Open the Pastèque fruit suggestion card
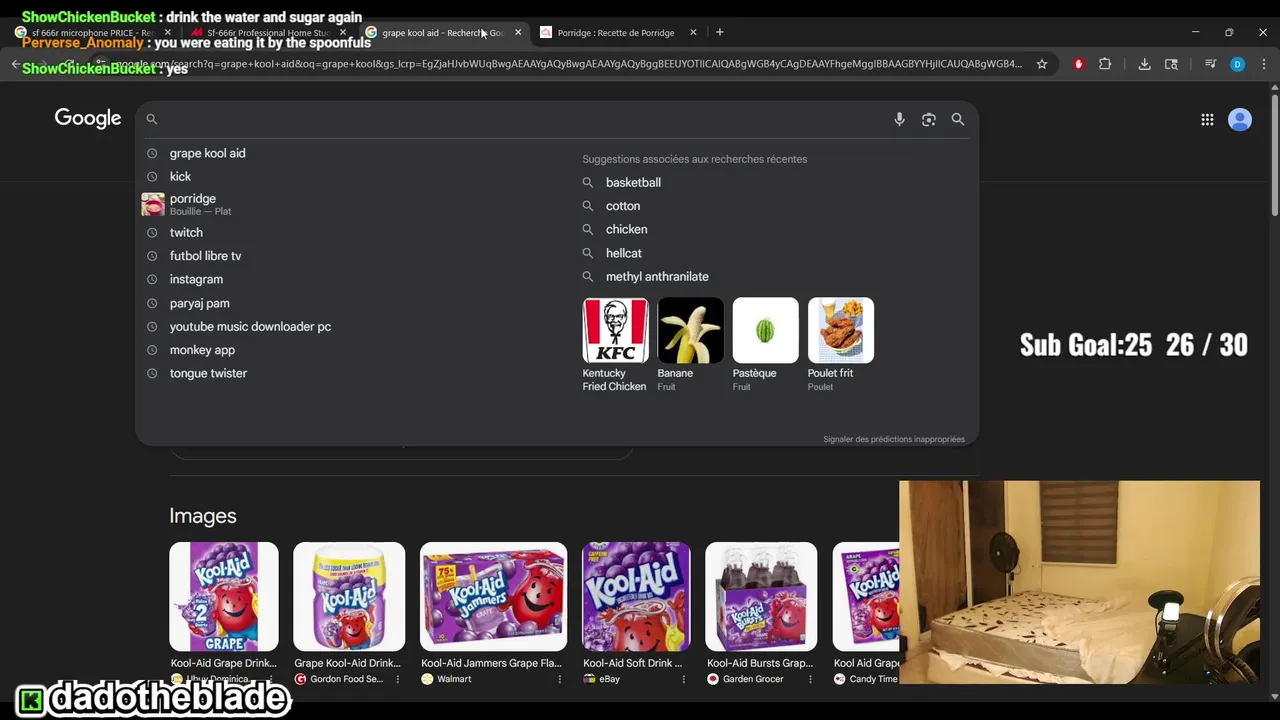The width and height of the screenshot is (1280, 720). (765, 344)
